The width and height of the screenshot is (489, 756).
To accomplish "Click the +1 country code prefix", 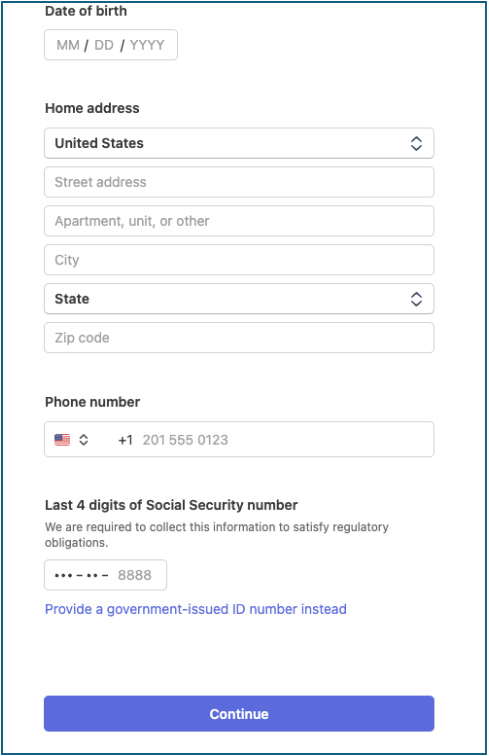I will tap(125, 440).
